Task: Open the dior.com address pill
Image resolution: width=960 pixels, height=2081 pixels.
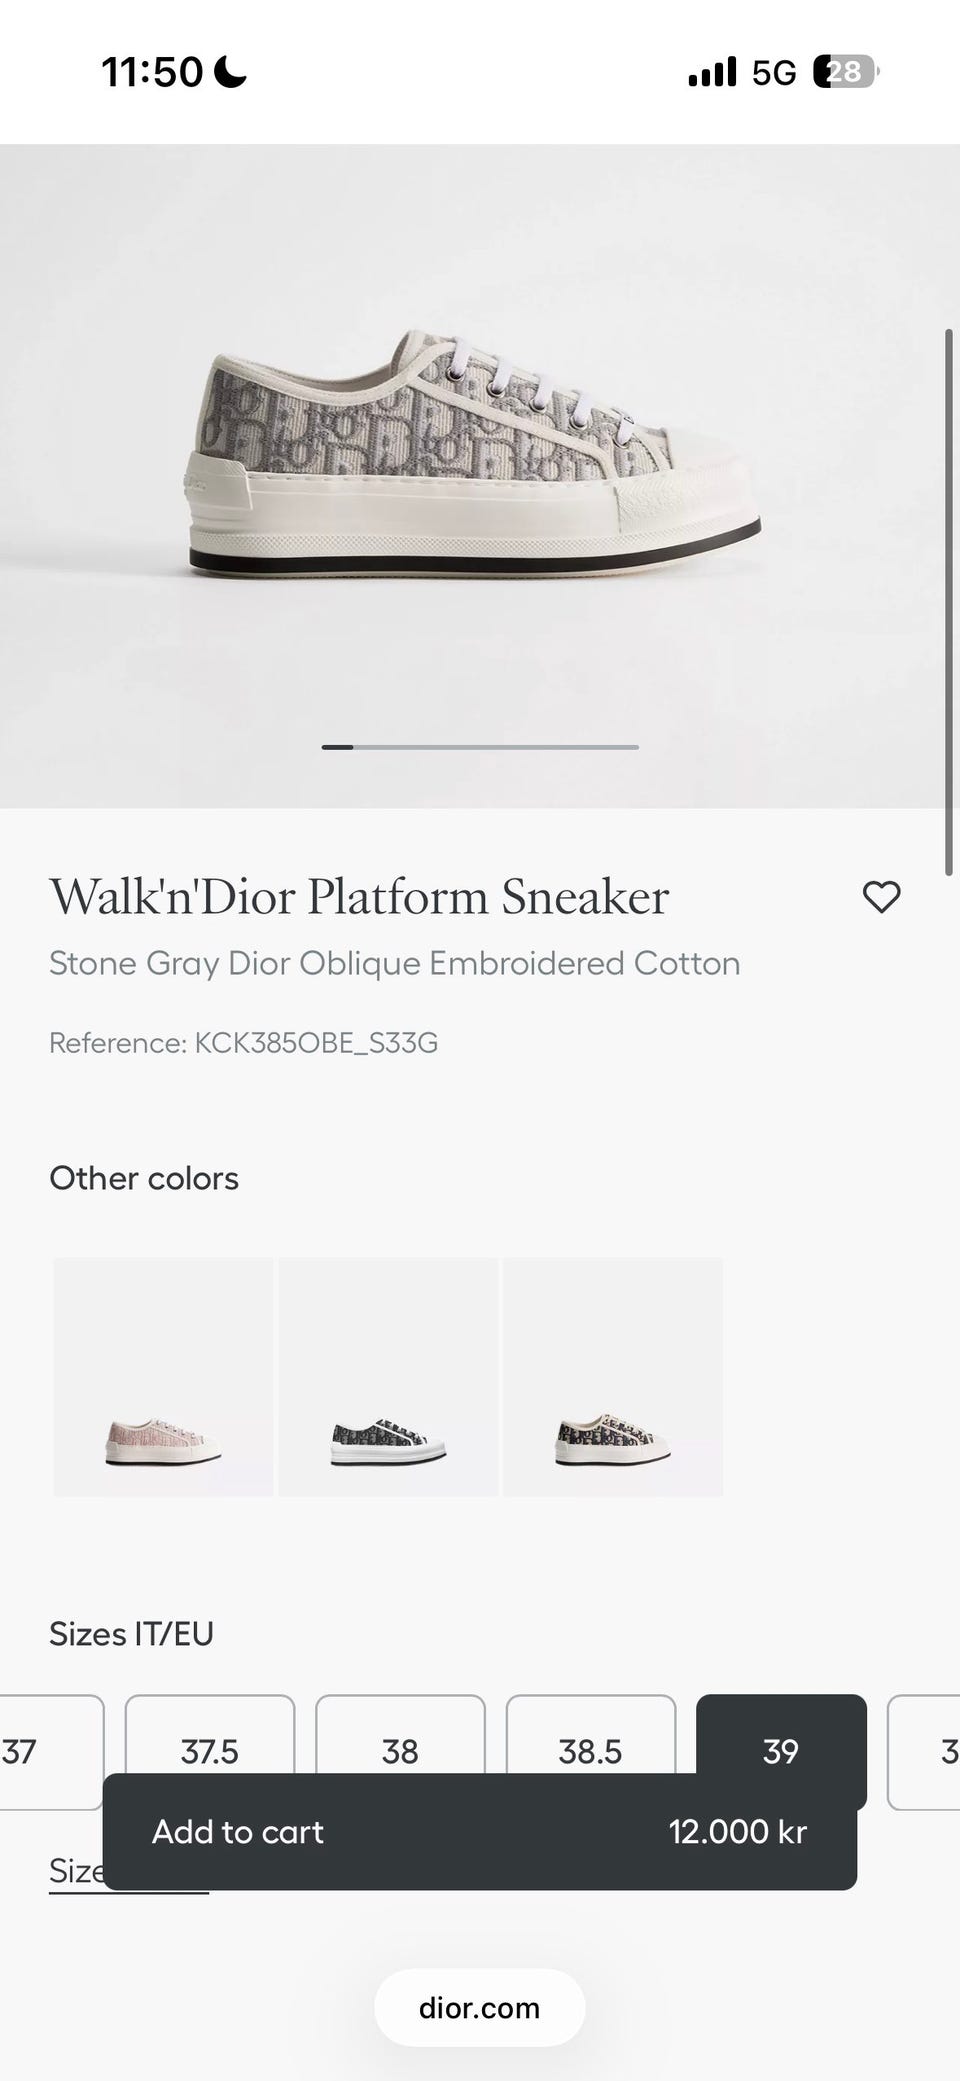Action: click(x=480, y=2008)
